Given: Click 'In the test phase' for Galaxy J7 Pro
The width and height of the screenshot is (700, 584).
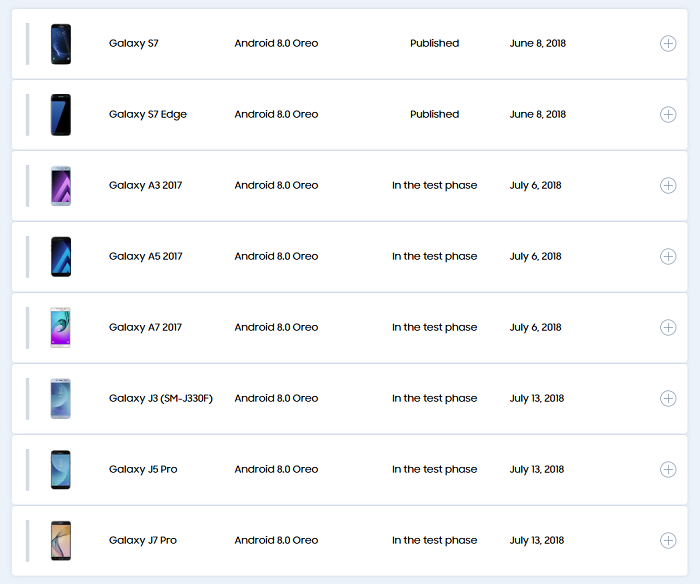Looking at the screenshot, I should click(x=434, y=540).
